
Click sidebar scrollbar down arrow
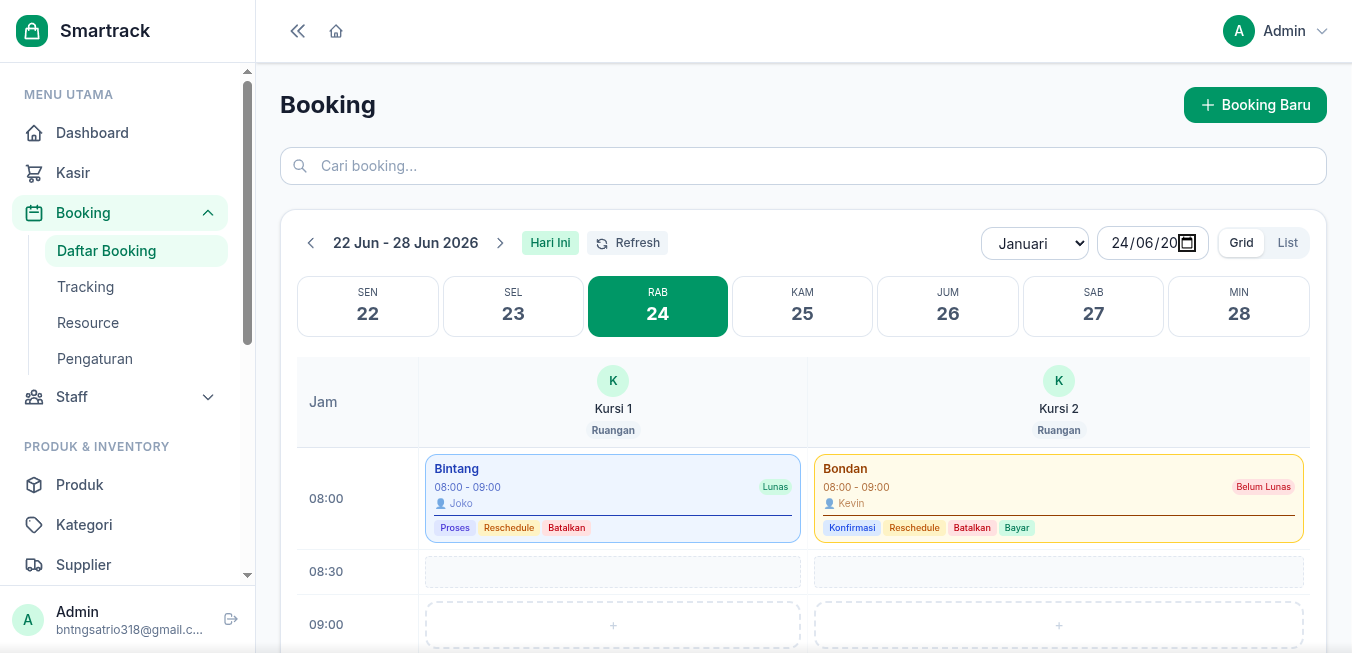click(248, 576)
